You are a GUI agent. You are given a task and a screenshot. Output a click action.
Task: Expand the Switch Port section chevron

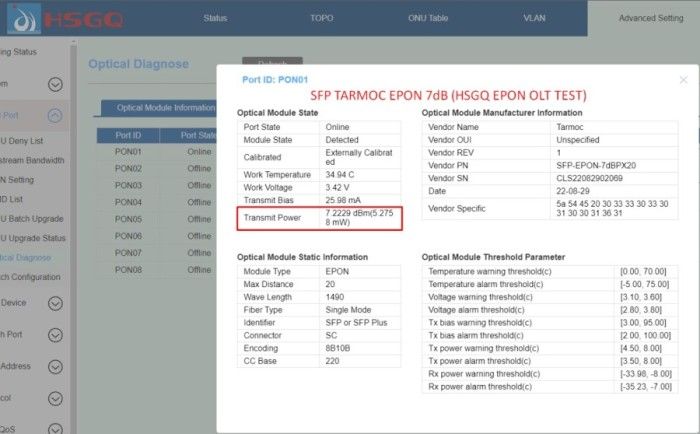pos(56,334)
